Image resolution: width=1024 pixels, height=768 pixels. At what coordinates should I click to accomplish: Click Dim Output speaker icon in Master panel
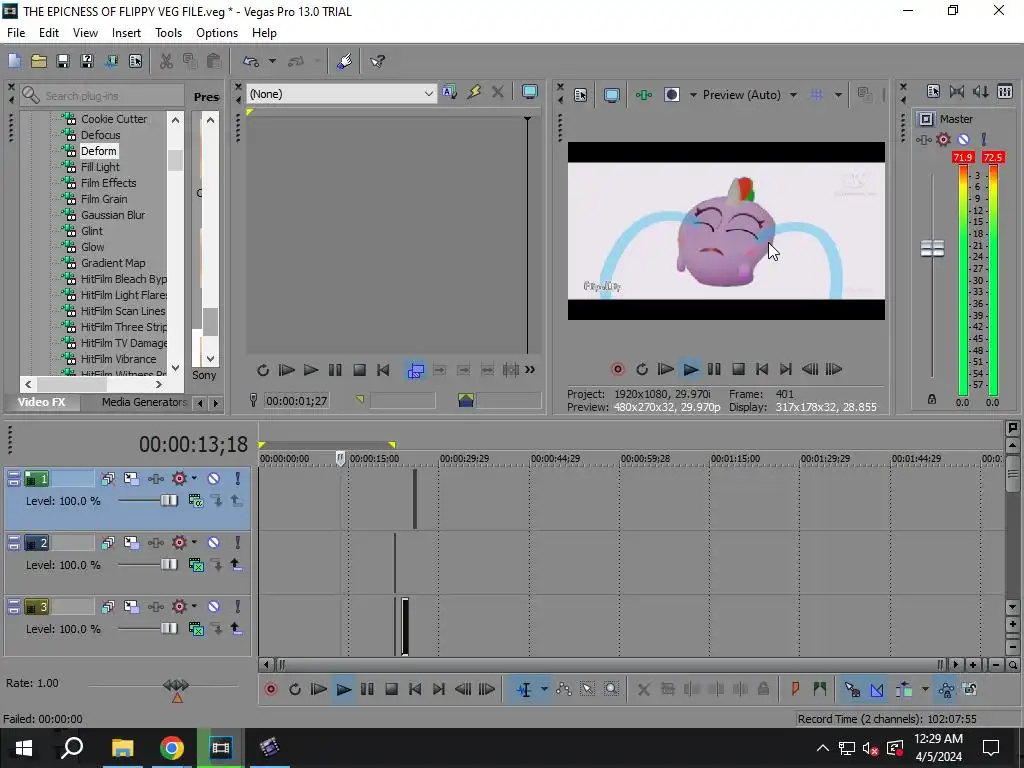click(981, 92)
